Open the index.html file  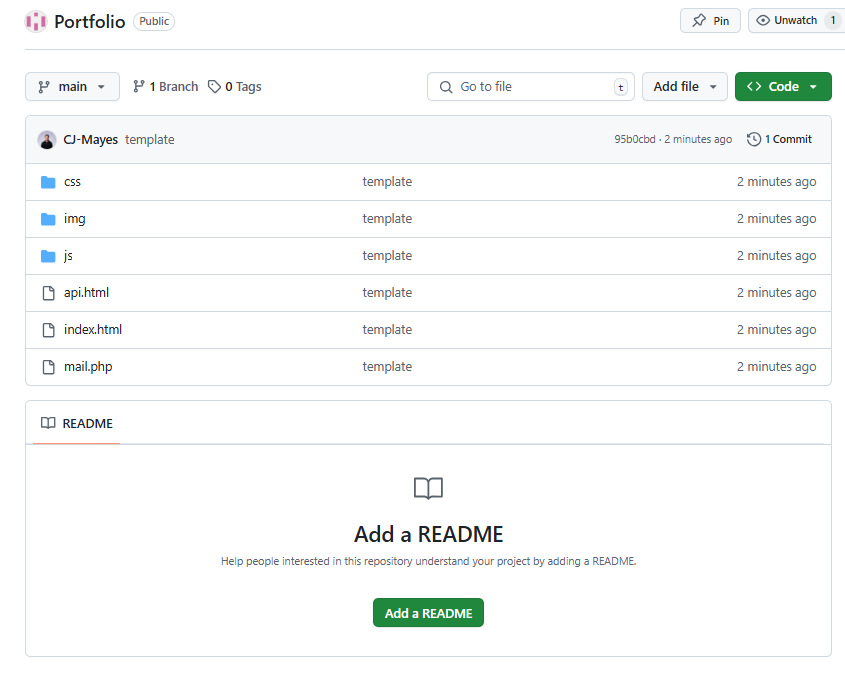coord(93,330)
